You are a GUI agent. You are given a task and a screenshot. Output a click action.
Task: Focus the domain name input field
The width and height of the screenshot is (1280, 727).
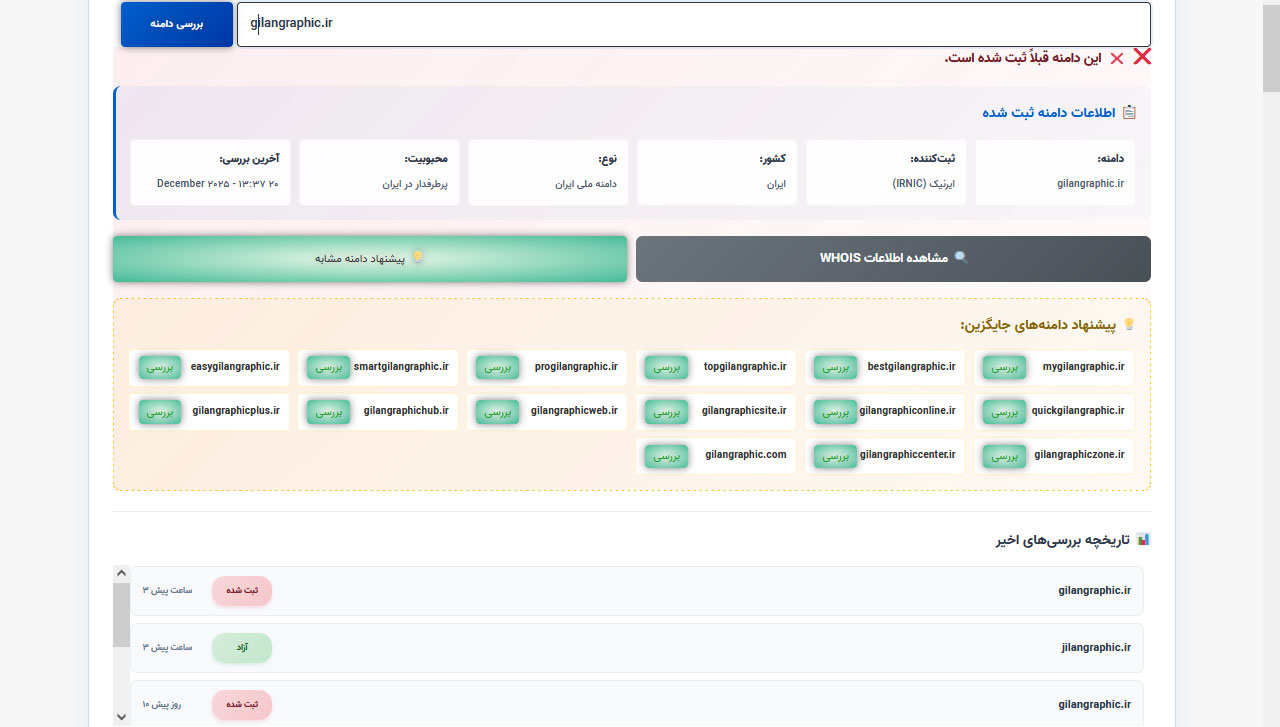click(x=693, y=24)
